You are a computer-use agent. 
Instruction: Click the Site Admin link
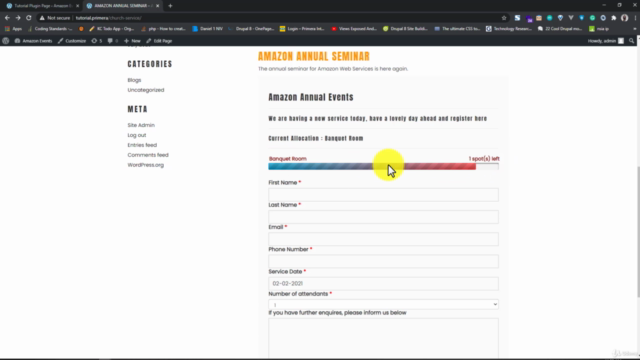[x=141, y=125]
